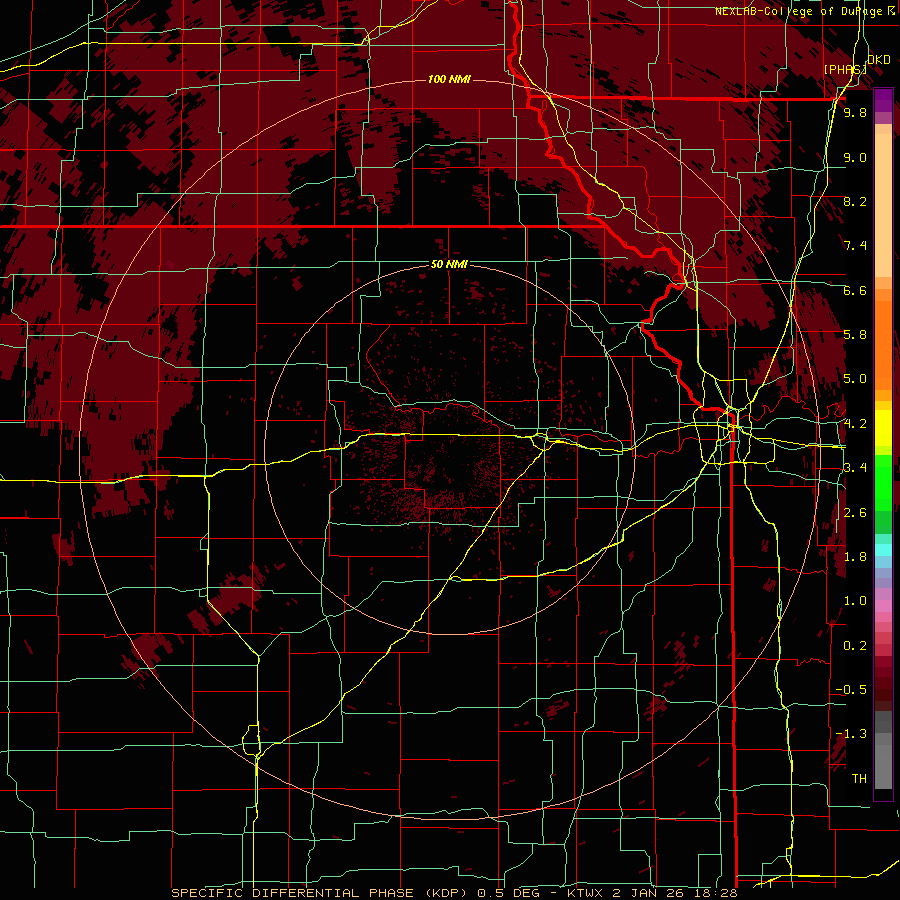Click the "50 NMI" range ring label
Image resolution: width=900 pixels, height=900 pixels.
pos(449,264)
